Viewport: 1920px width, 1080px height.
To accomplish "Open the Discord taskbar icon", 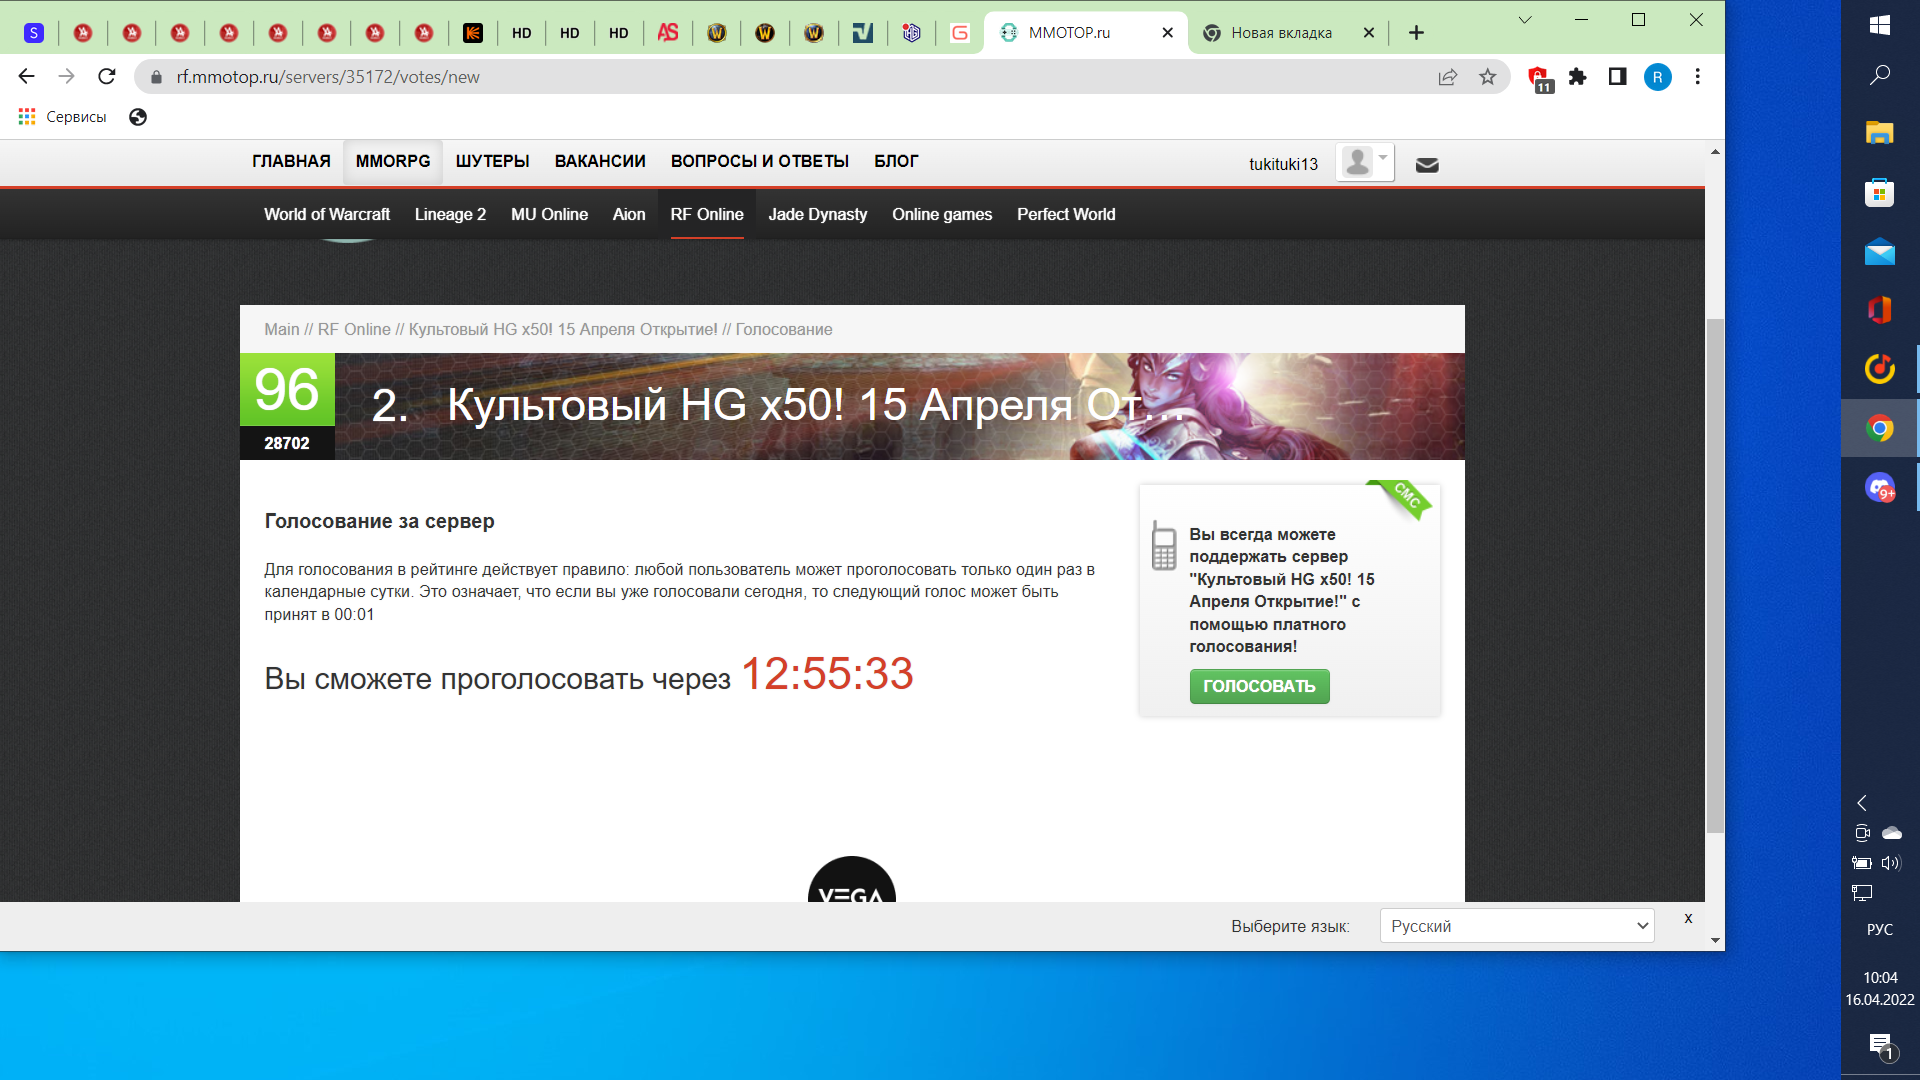I will coord(1880,488).
